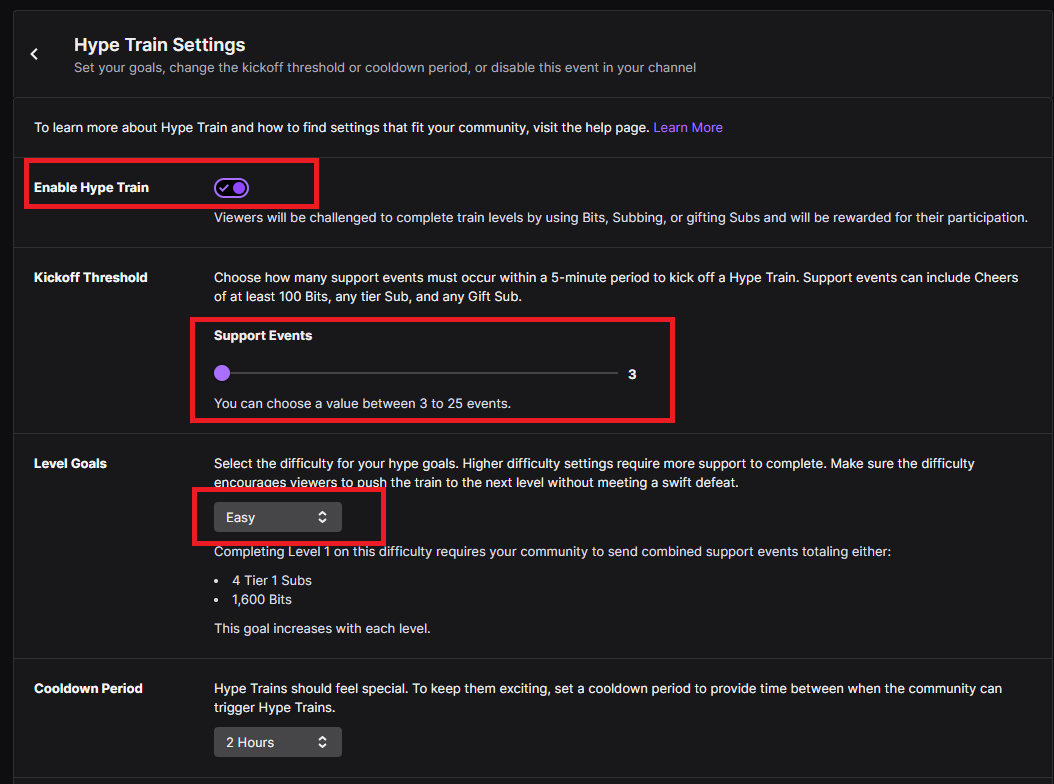1054x784 pixels.
Task: Click the Enable Hype Train label
Action: (91, 188)
